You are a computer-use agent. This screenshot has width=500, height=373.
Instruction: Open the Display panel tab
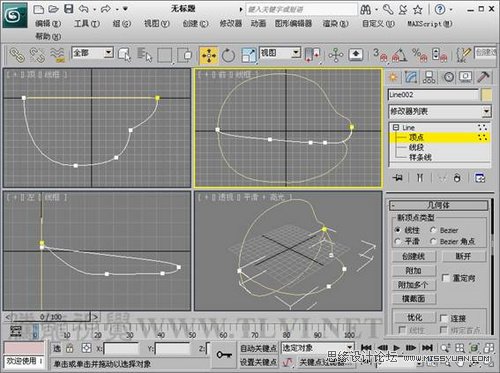pyautogui.click(x=466, y=77)
